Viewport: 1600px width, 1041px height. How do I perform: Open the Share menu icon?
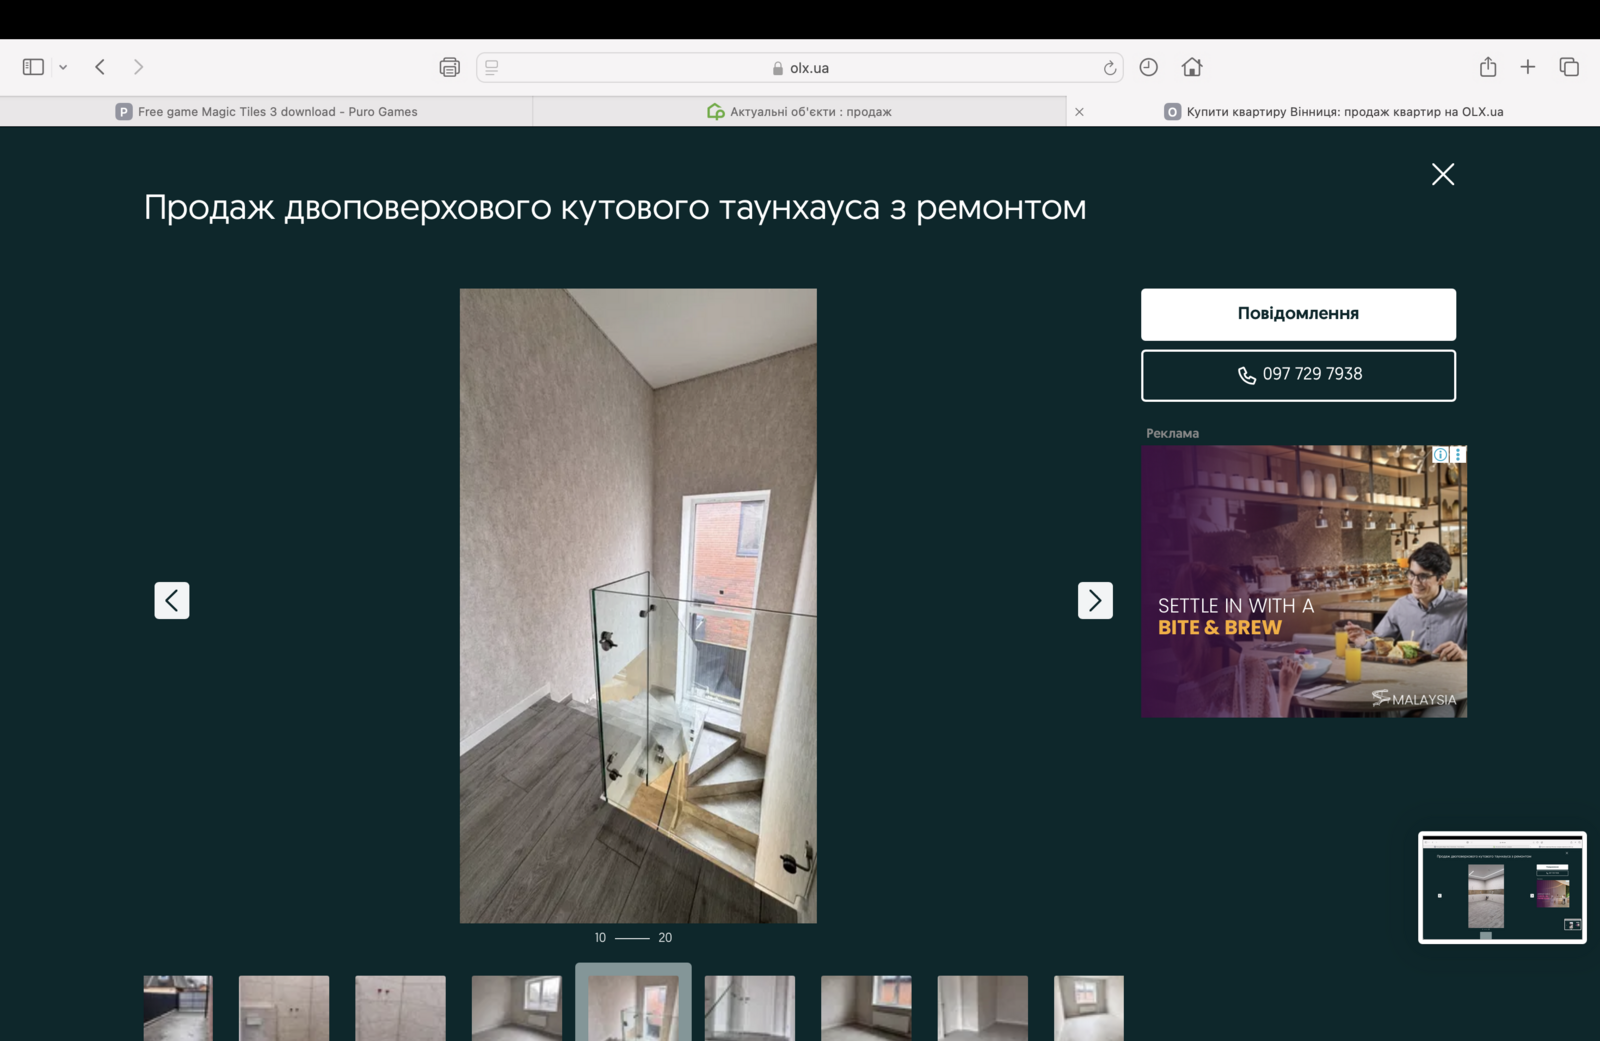1488,67
